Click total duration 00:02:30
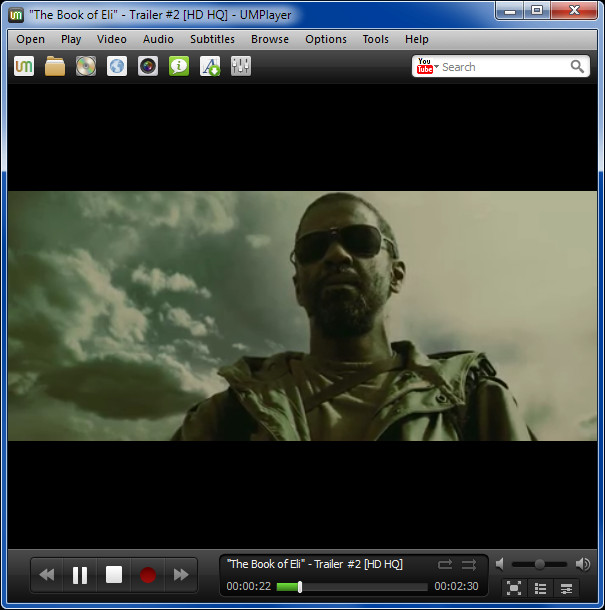Image resolution: width=605 pixels, height=610 pixels. point(456,586)
